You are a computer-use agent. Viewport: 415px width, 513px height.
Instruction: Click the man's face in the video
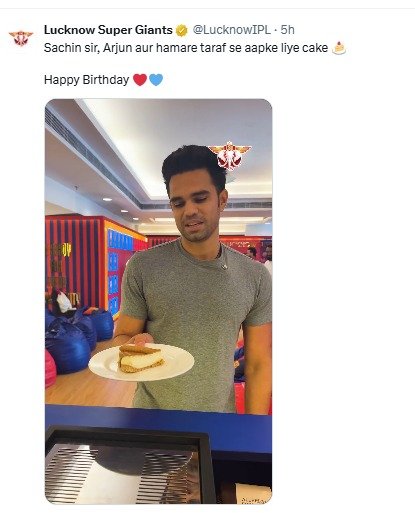pos(197,207)
